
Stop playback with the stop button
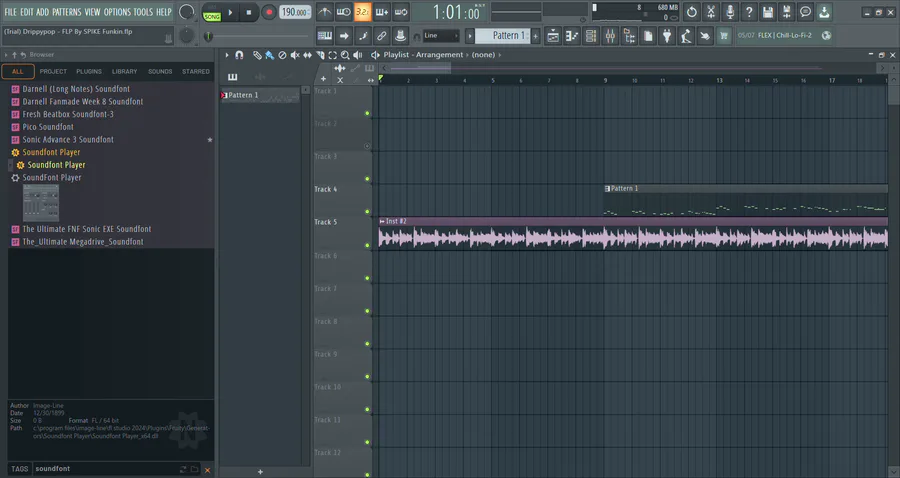tap(249, 12)
